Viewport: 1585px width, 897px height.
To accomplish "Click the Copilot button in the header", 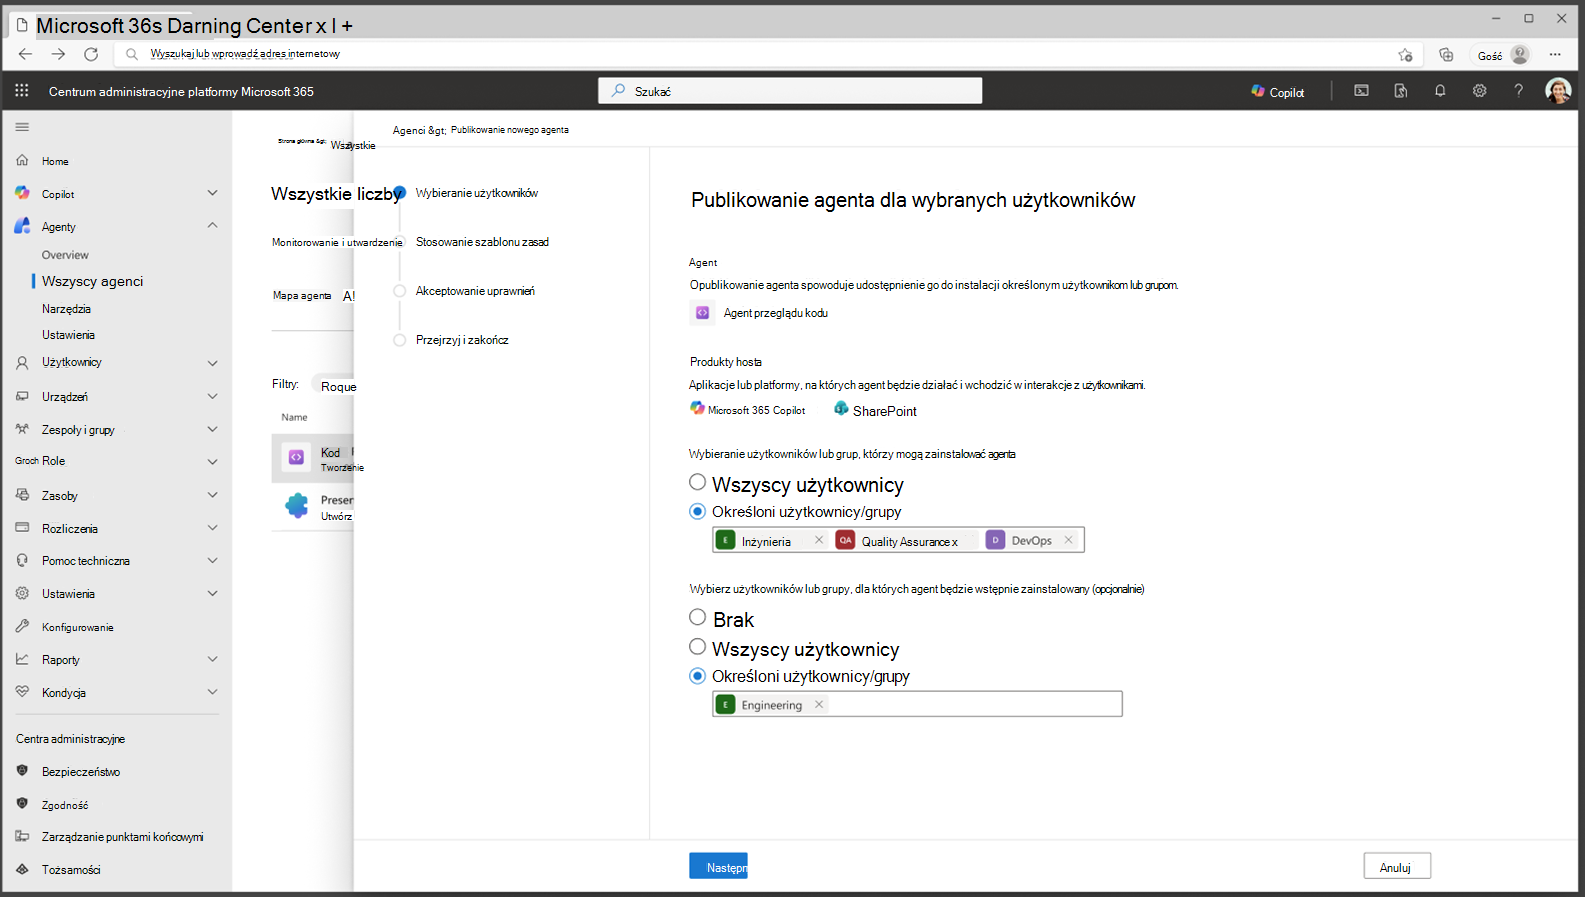I will pos(1278,92).
